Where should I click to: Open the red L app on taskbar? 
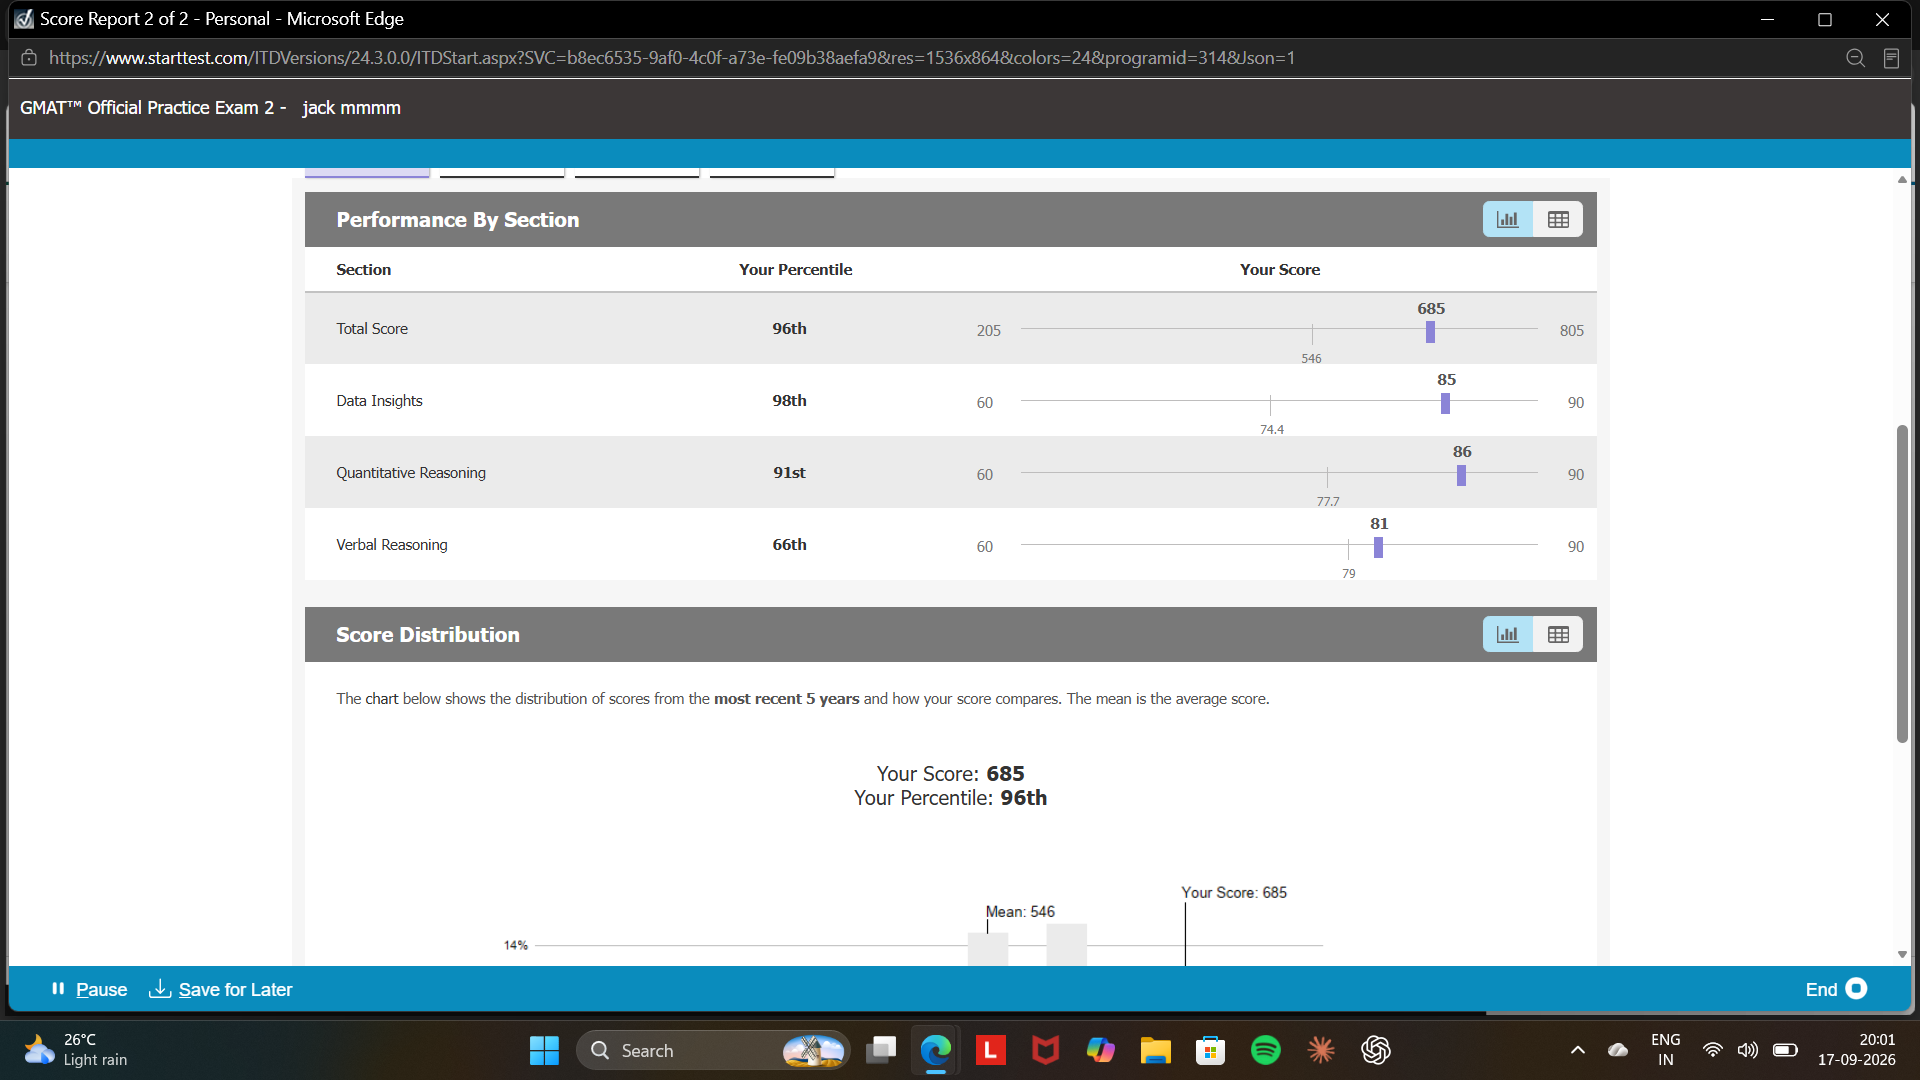click(990, 1050)
